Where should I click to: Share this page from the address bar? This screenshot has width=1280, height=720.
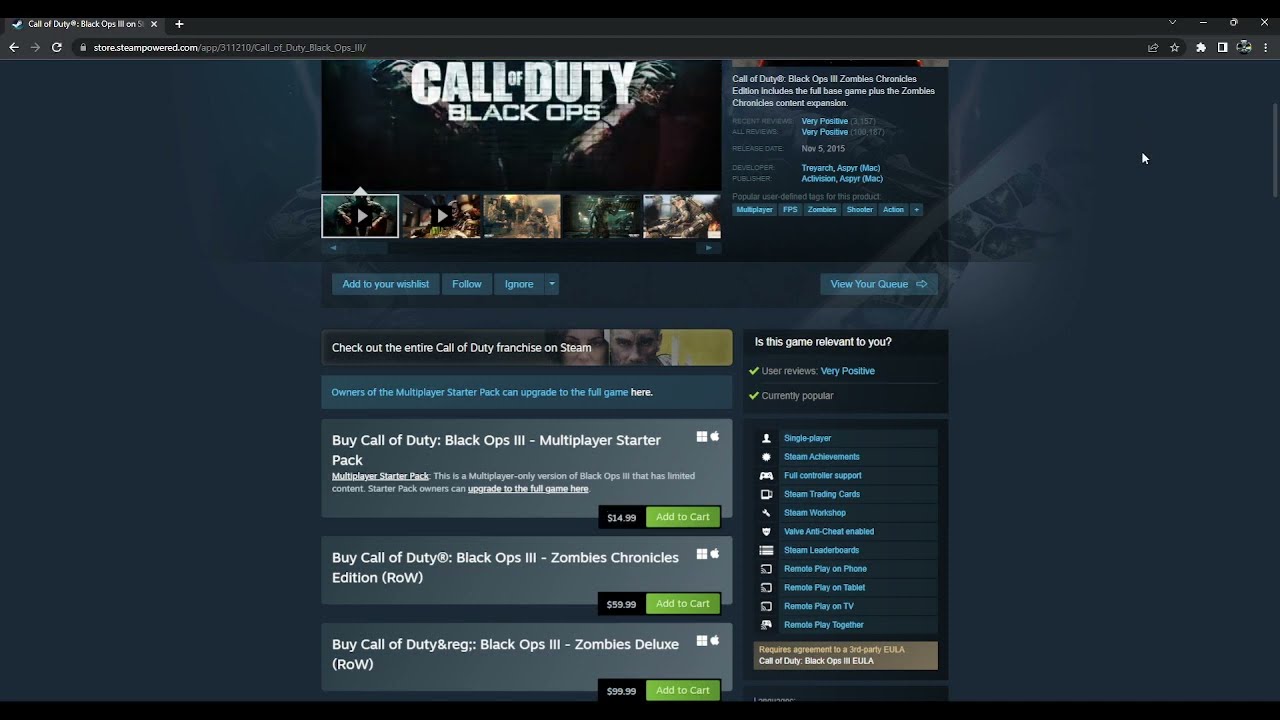[1153, 47]
